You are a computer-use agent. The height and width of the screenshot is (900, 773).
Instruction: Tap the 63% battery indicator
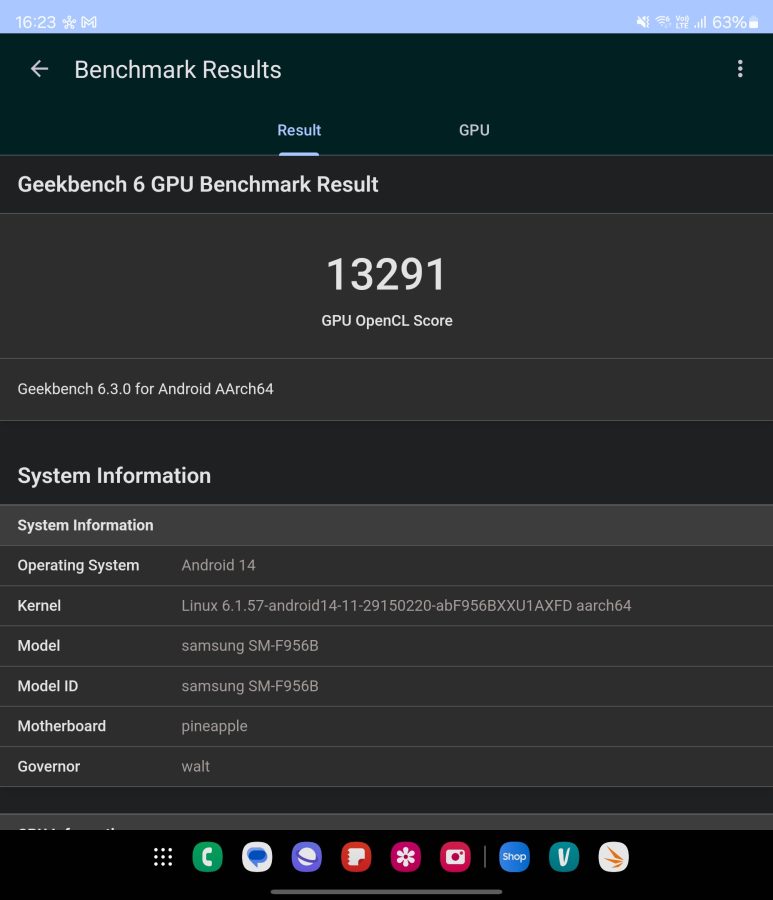click(x=735, y=22)
